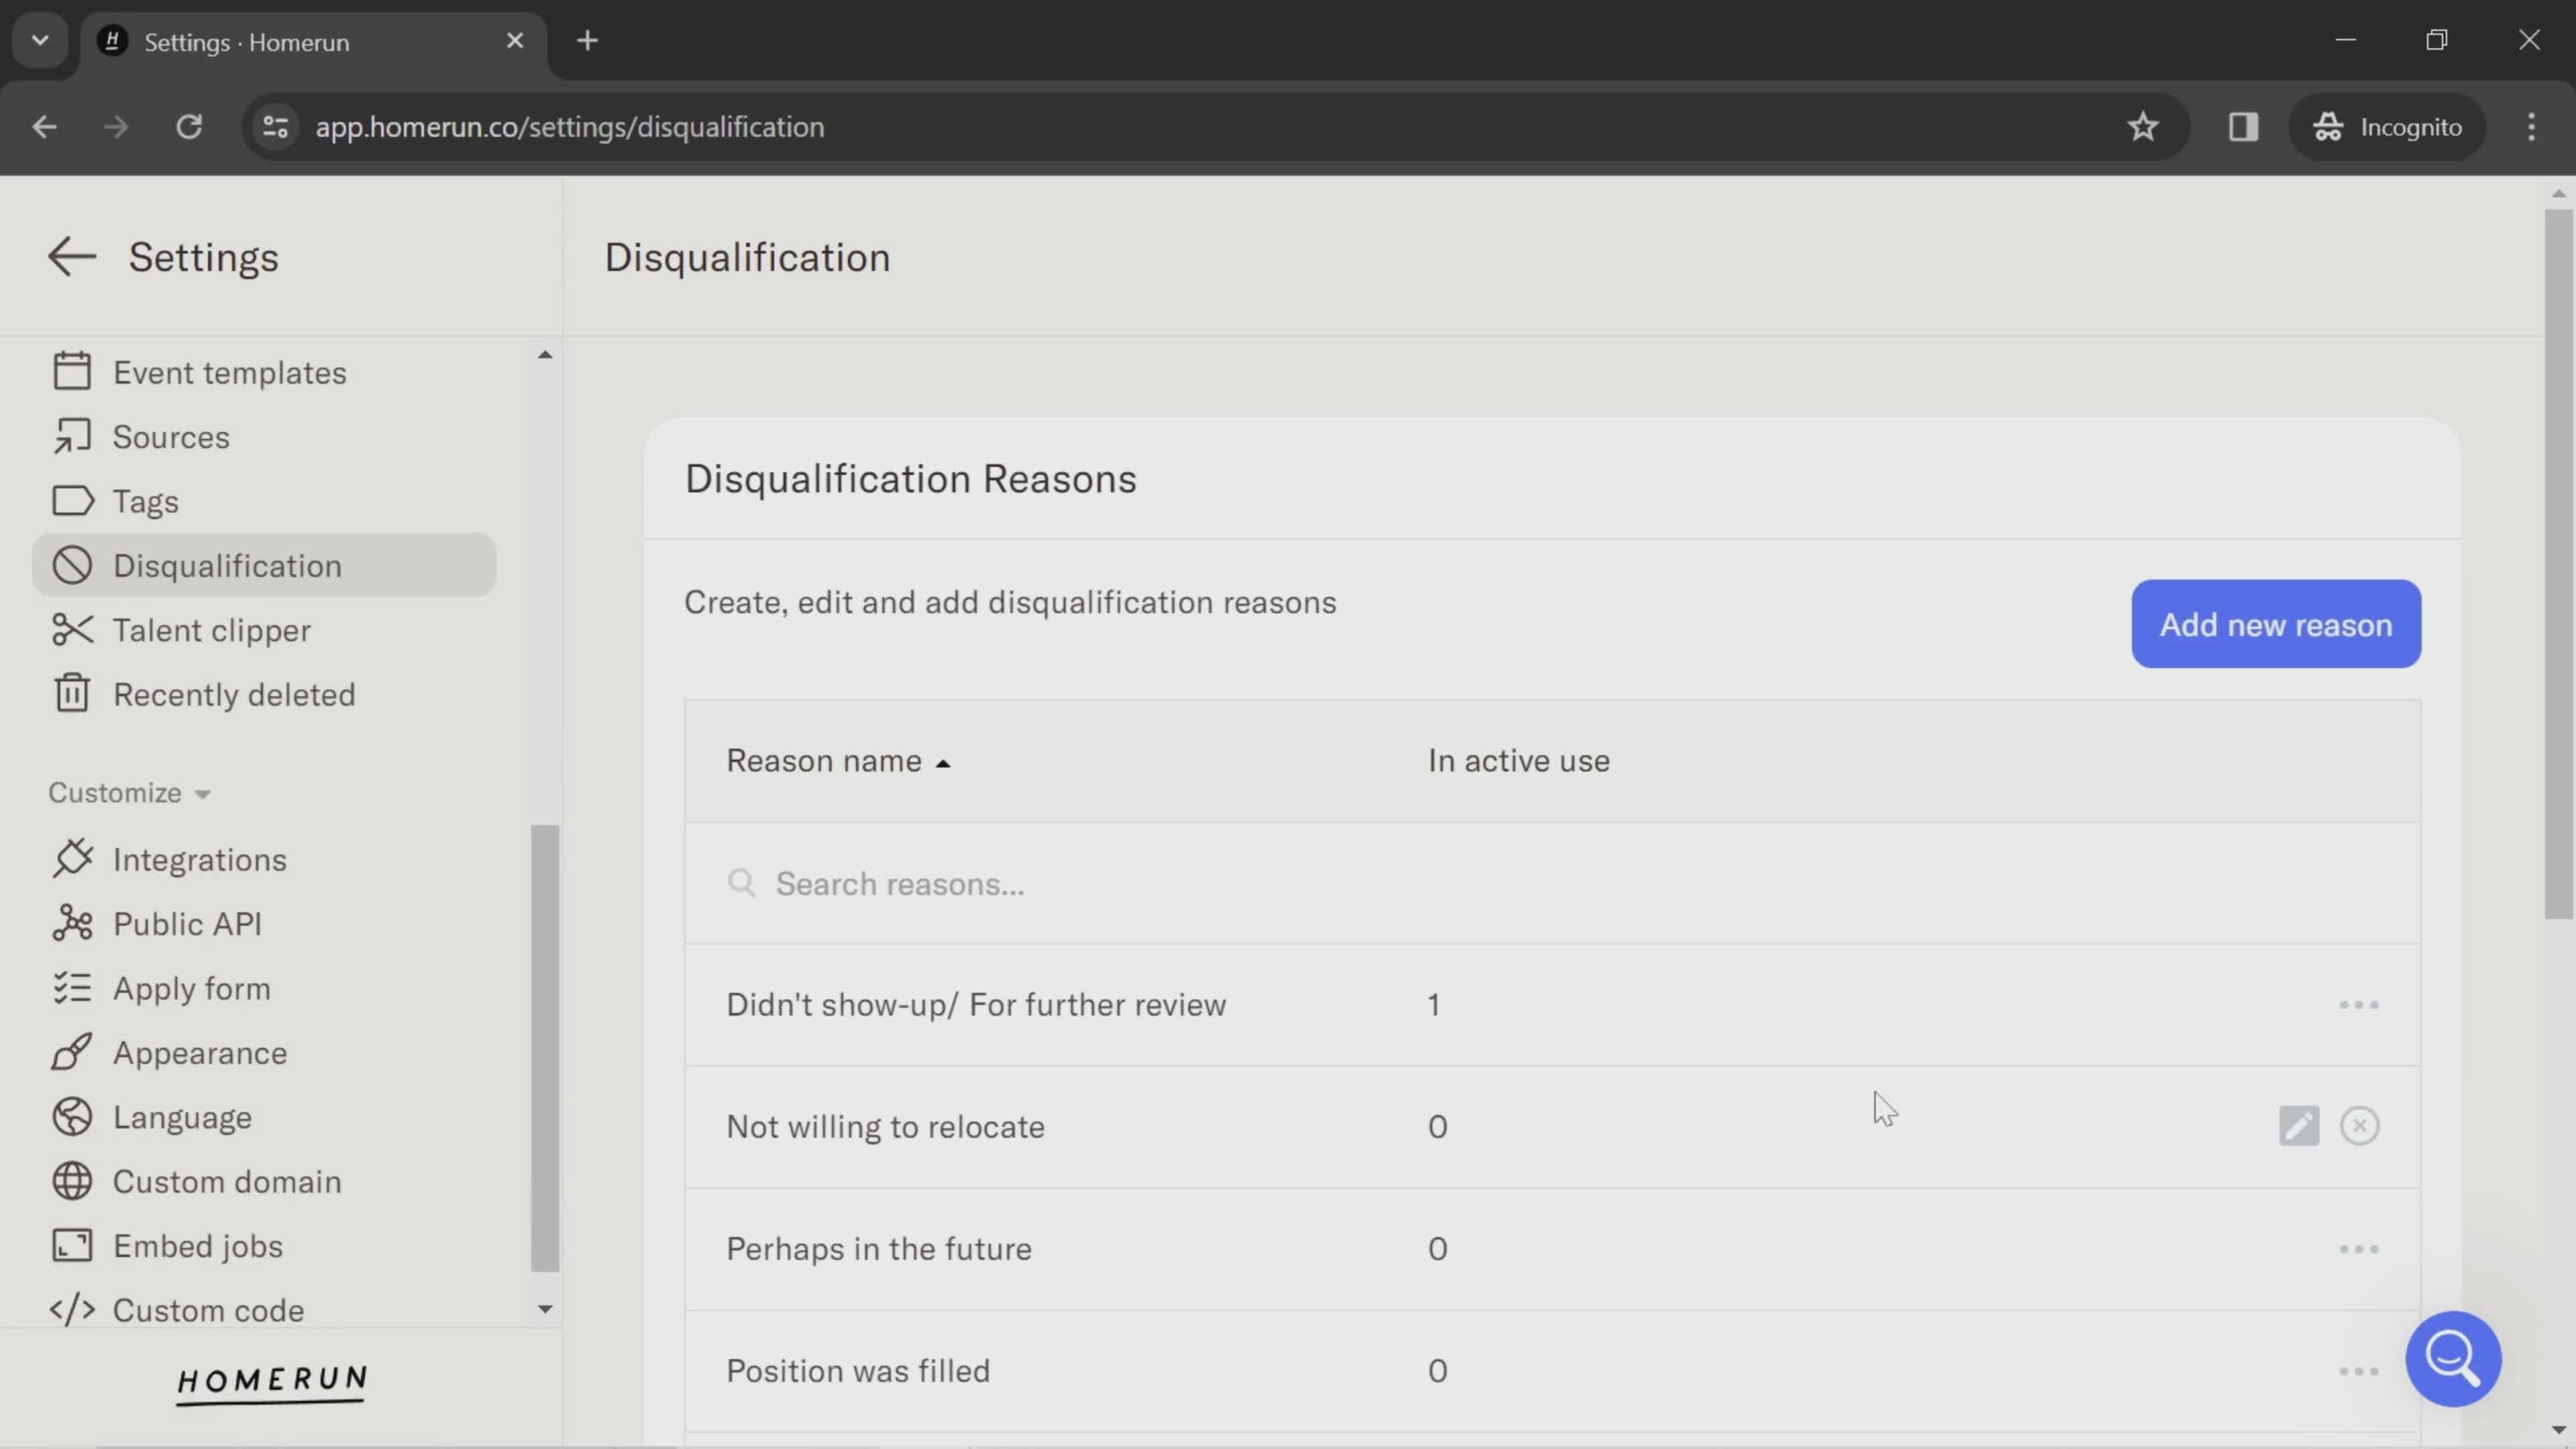Viewport: 2576px width, 1449px height.
Task: Open Embed jobs settings
Action: tap(198, 1246)
